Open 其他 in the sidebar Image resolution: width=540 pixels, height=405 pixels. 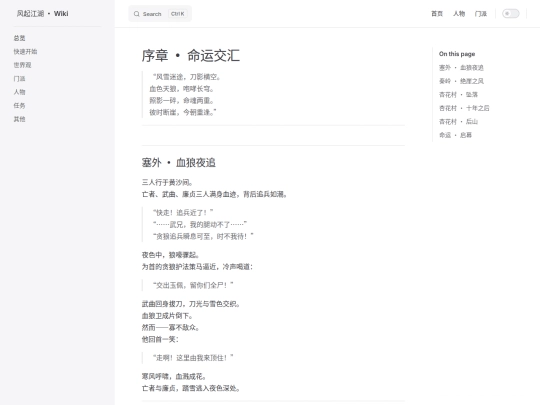19,119
